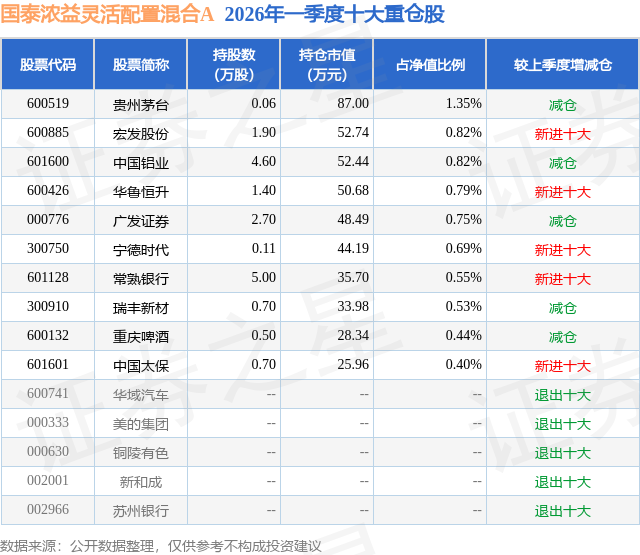Select 宁德时代 in the table

point(141,250)
